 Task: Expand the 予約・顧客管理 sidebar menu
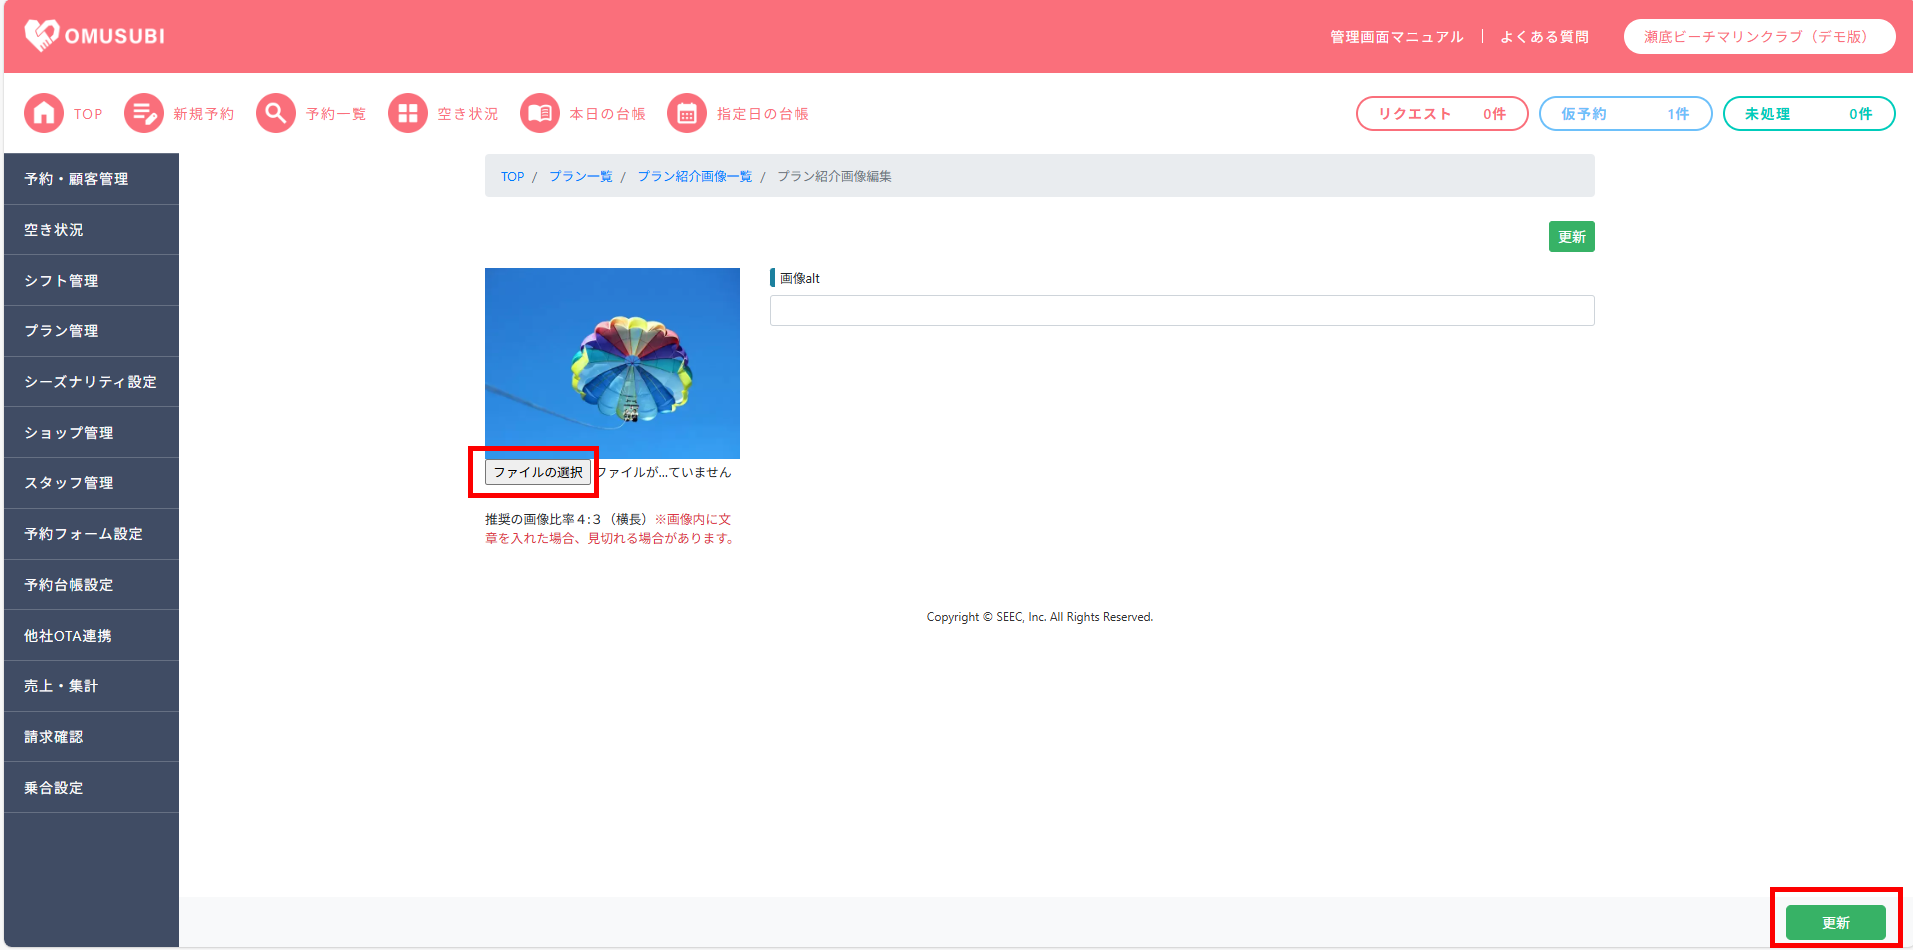[x=91, y=179]
